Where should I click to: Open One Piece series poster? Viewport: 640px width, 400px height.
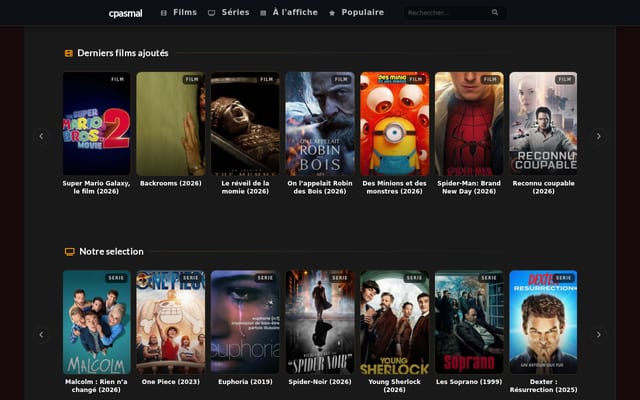pos(171,322)
